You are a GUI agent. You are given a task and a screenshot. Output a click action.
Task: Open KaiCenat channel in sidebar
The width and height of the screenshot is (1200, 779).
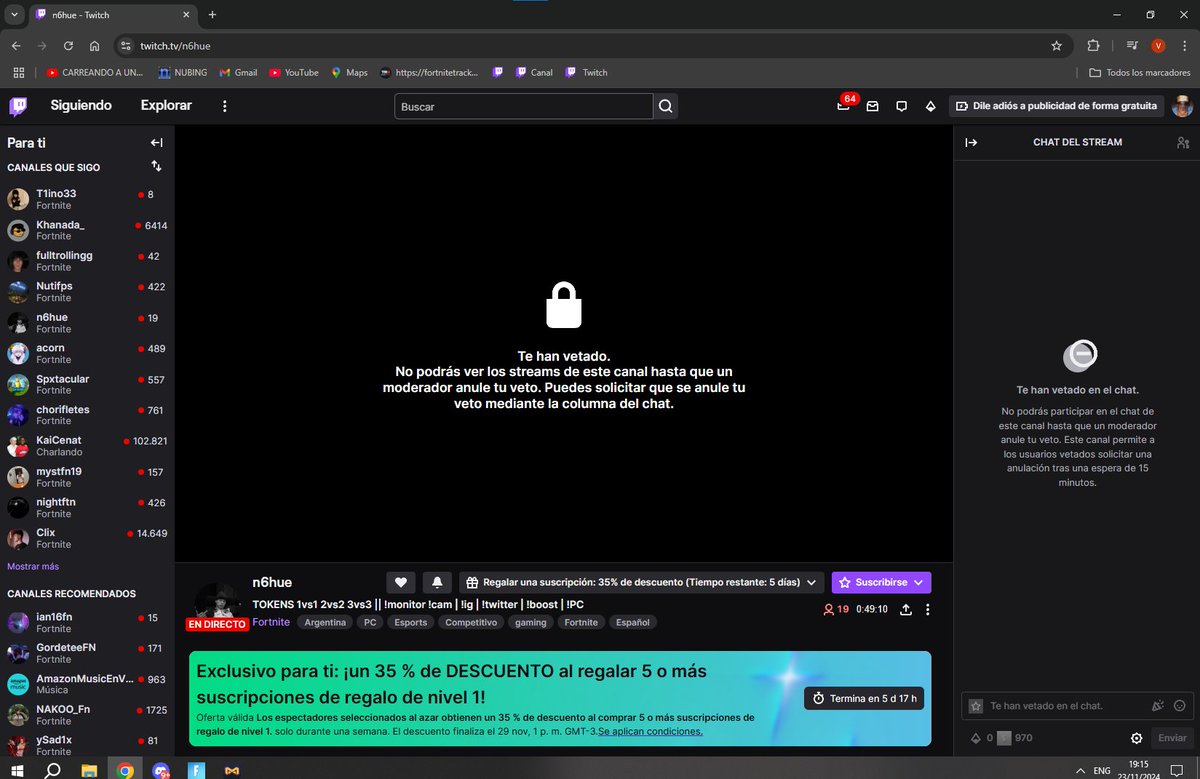tap(87, 446)
